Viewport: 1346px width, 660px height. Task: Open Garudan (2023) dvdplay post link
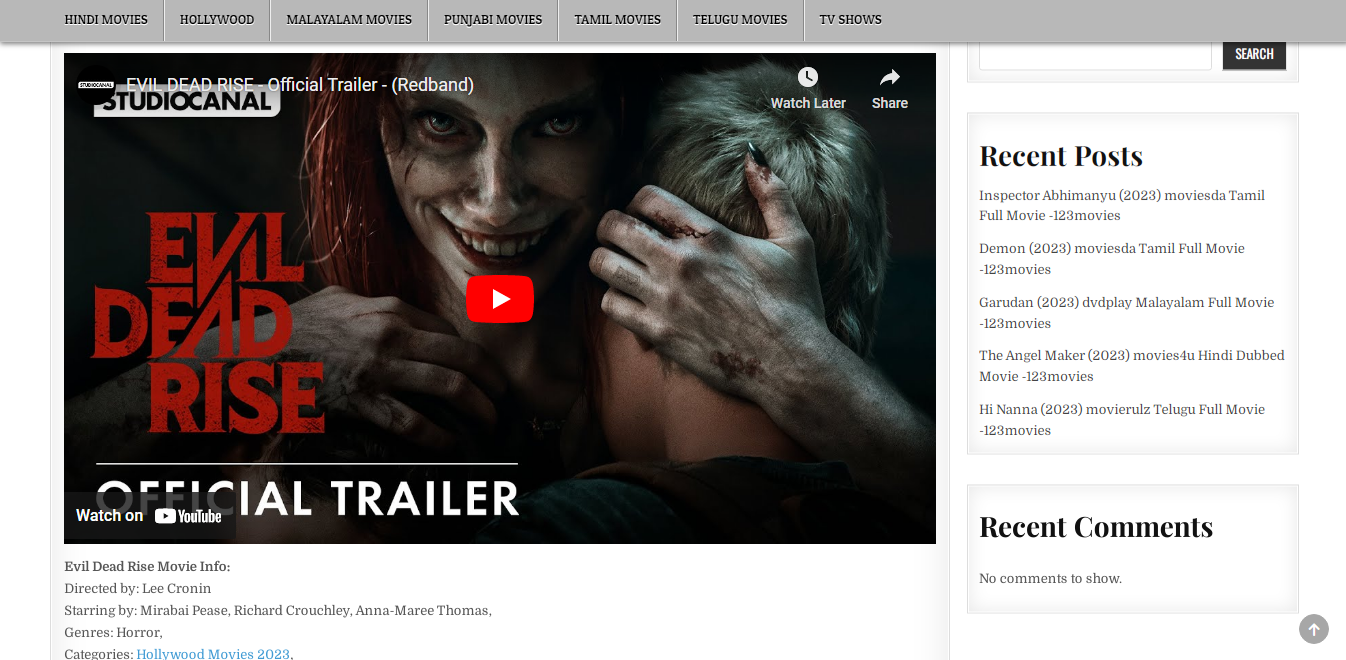pyautogui.click(x=1127, y=313)
